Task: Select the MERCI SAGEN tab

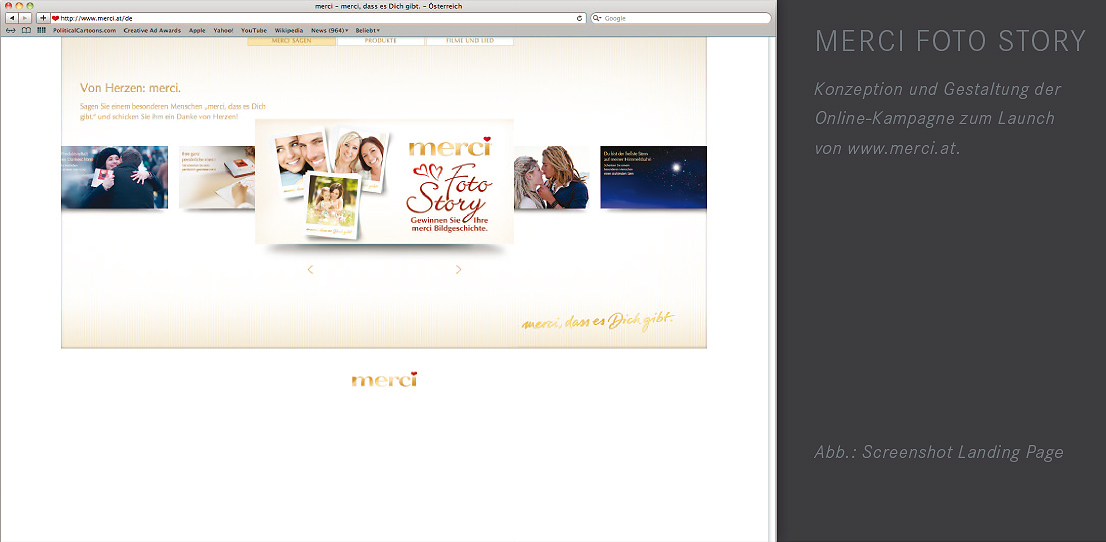Action: tap(291, 41)
